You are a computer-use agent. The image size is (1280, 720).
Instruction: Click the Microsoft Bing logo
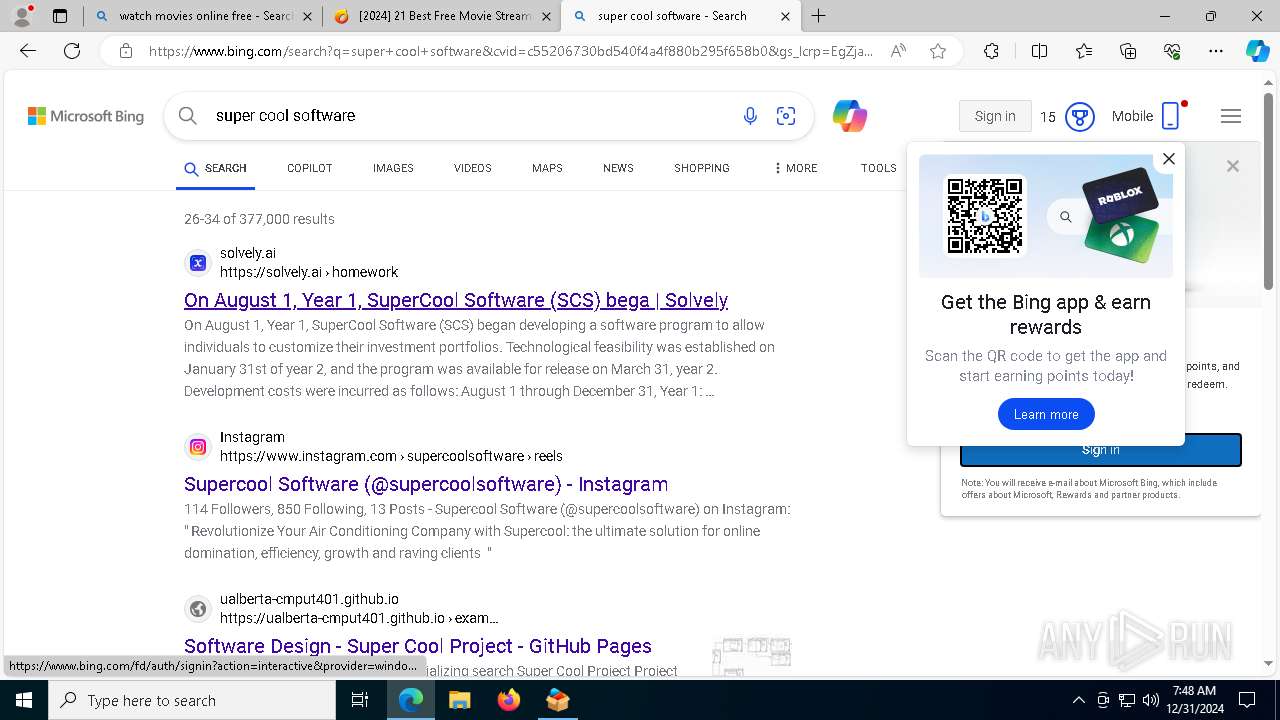(x=86, y=116)
